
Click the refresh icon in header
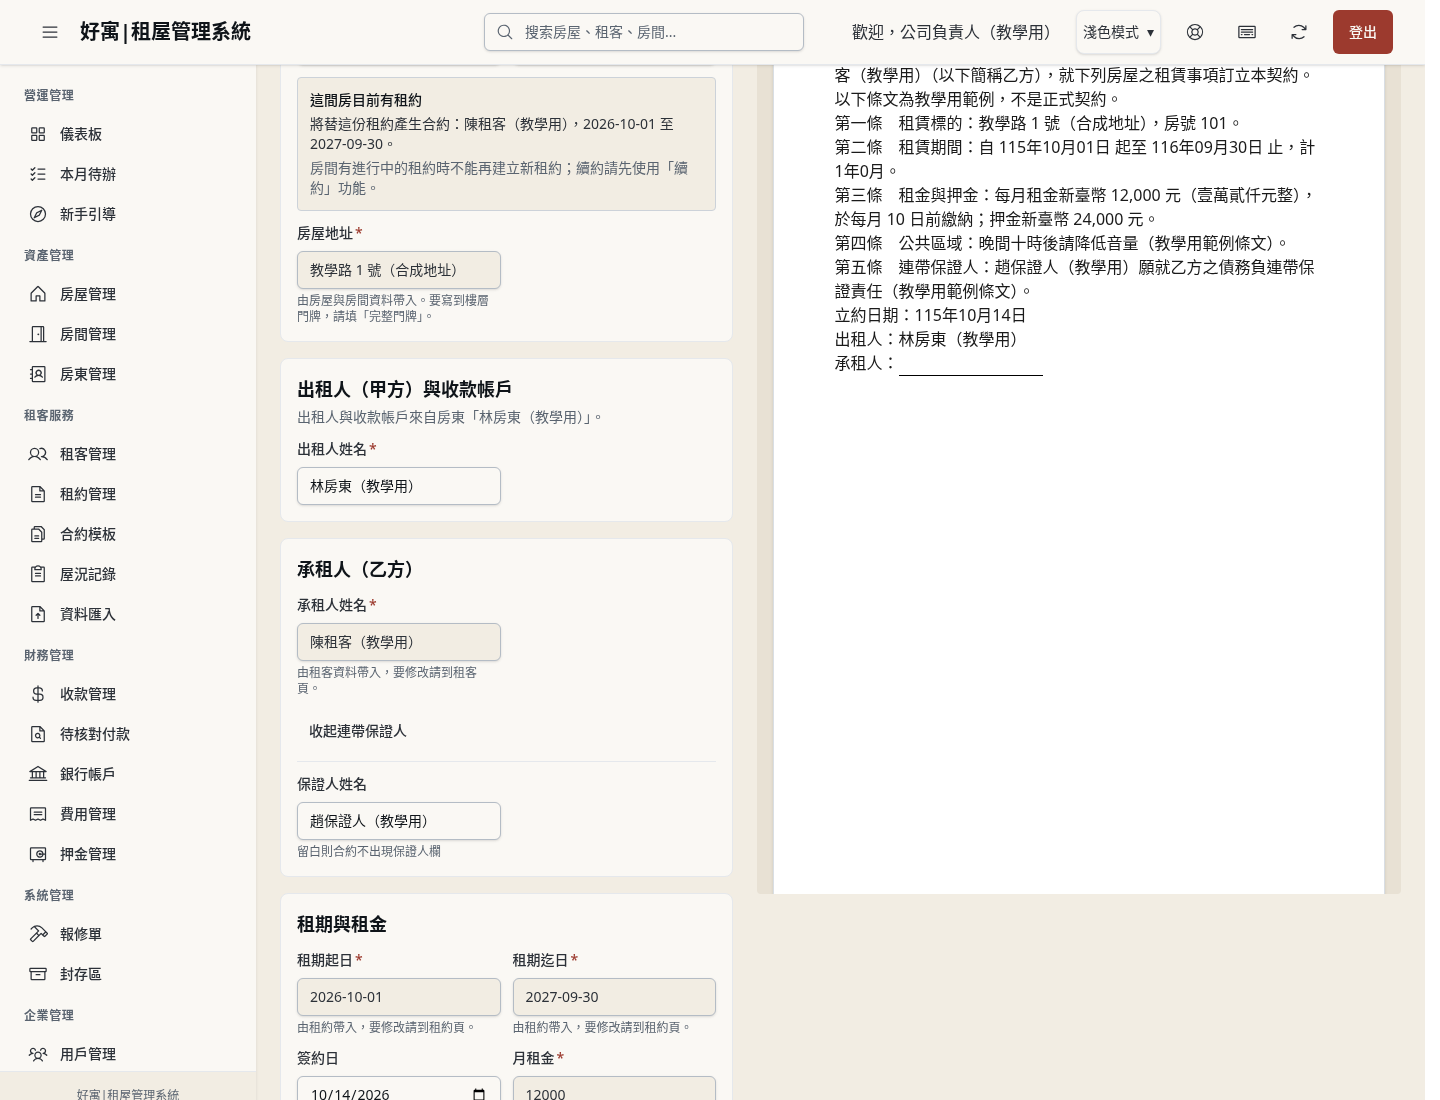coord(1299,32)
